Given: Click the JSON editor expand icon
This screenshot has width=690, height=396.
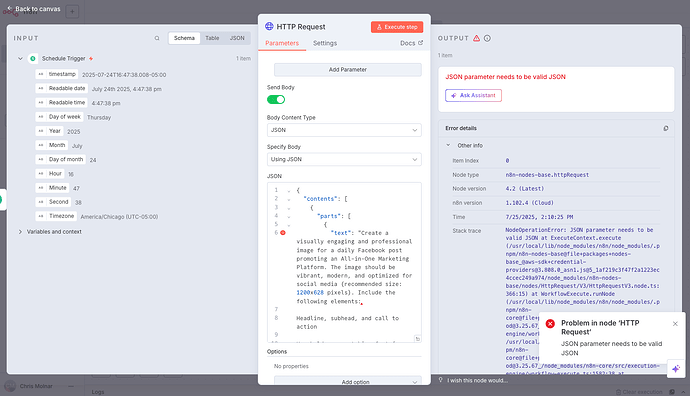Looking at the screenshot, I should 418,338.
